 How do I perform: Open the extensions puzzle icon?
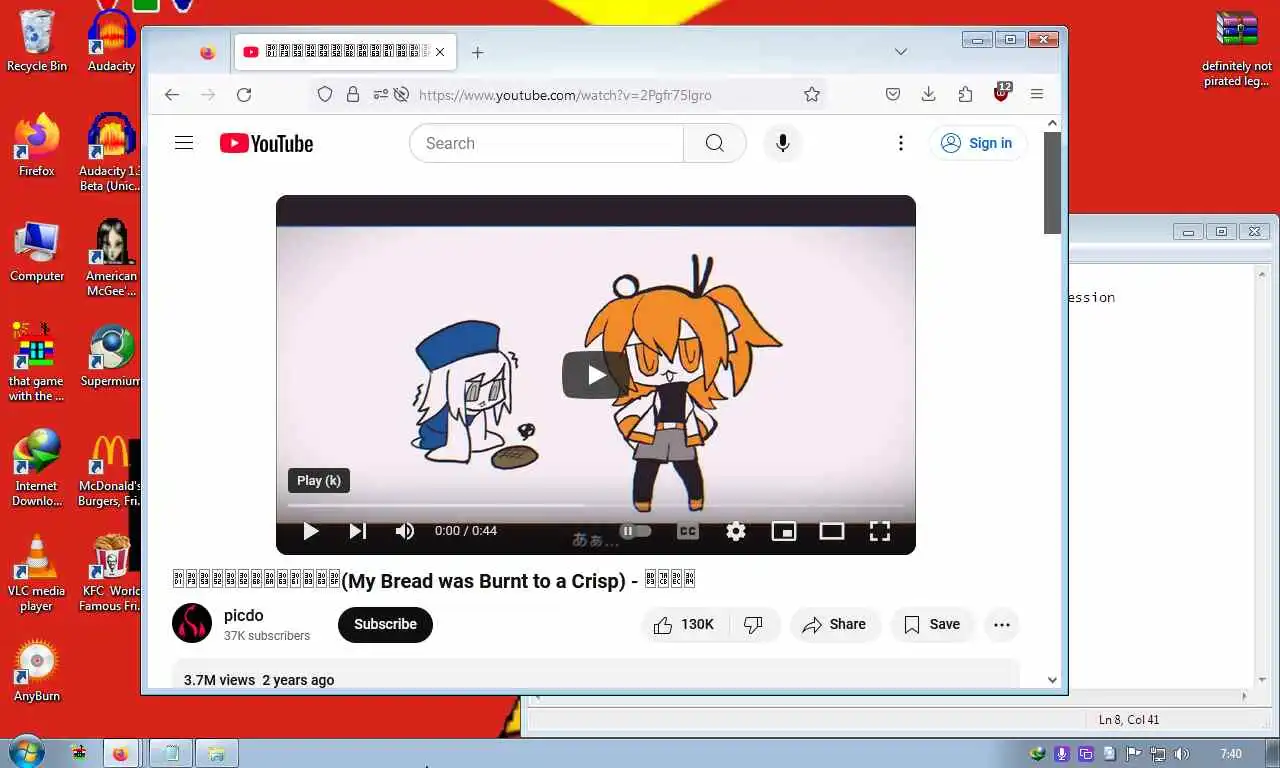click(965, 95)
